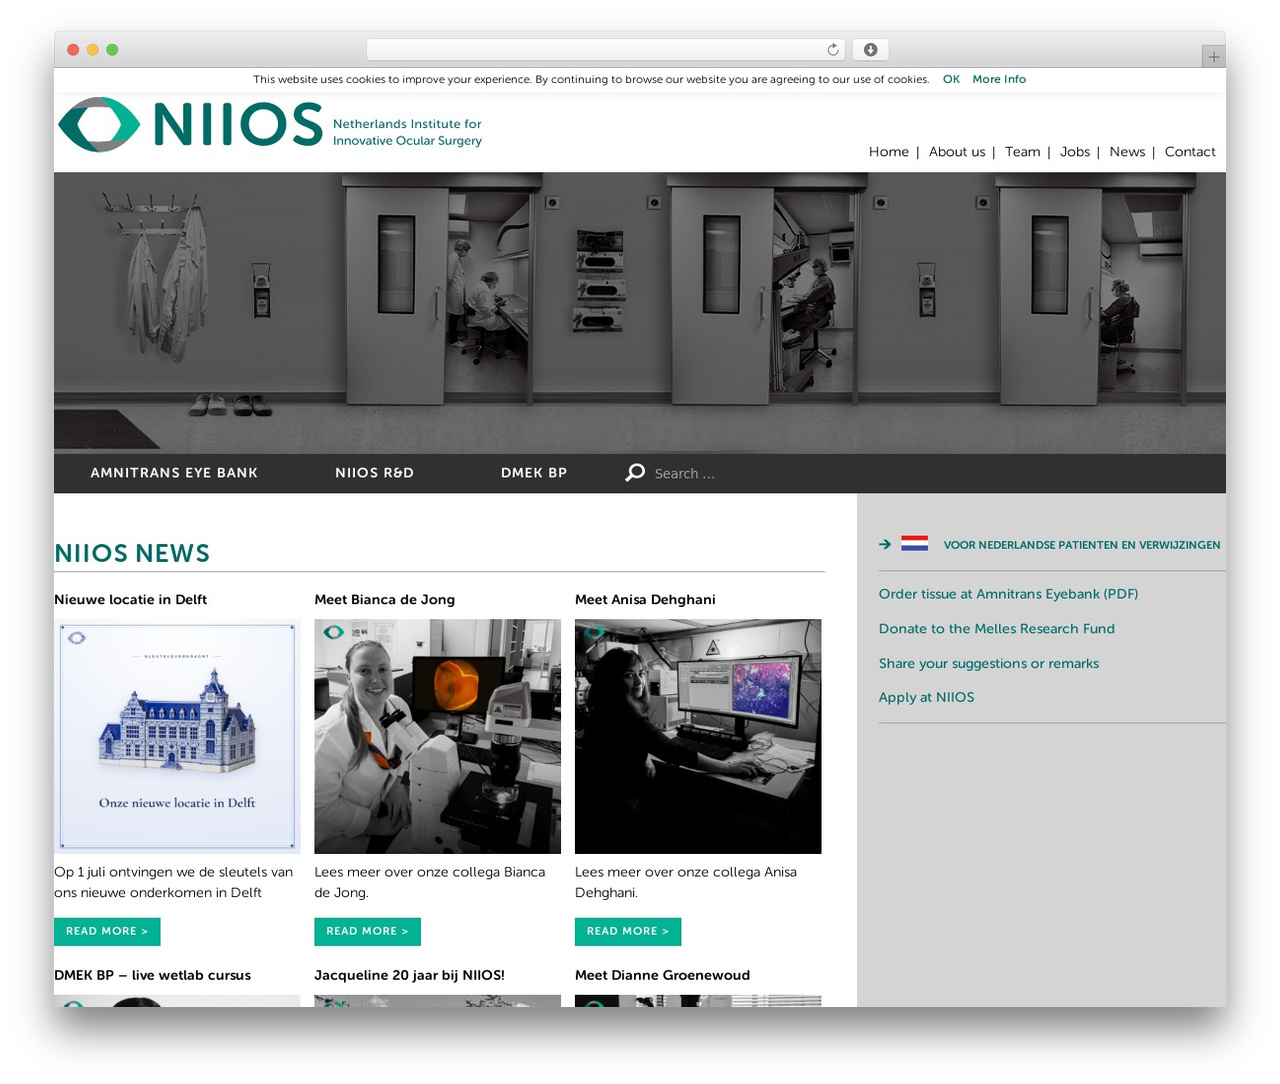Click the browser address bar
The width and height of the screenshot is (1280, 1084).
pyautogui.click(x=606, y=50)
